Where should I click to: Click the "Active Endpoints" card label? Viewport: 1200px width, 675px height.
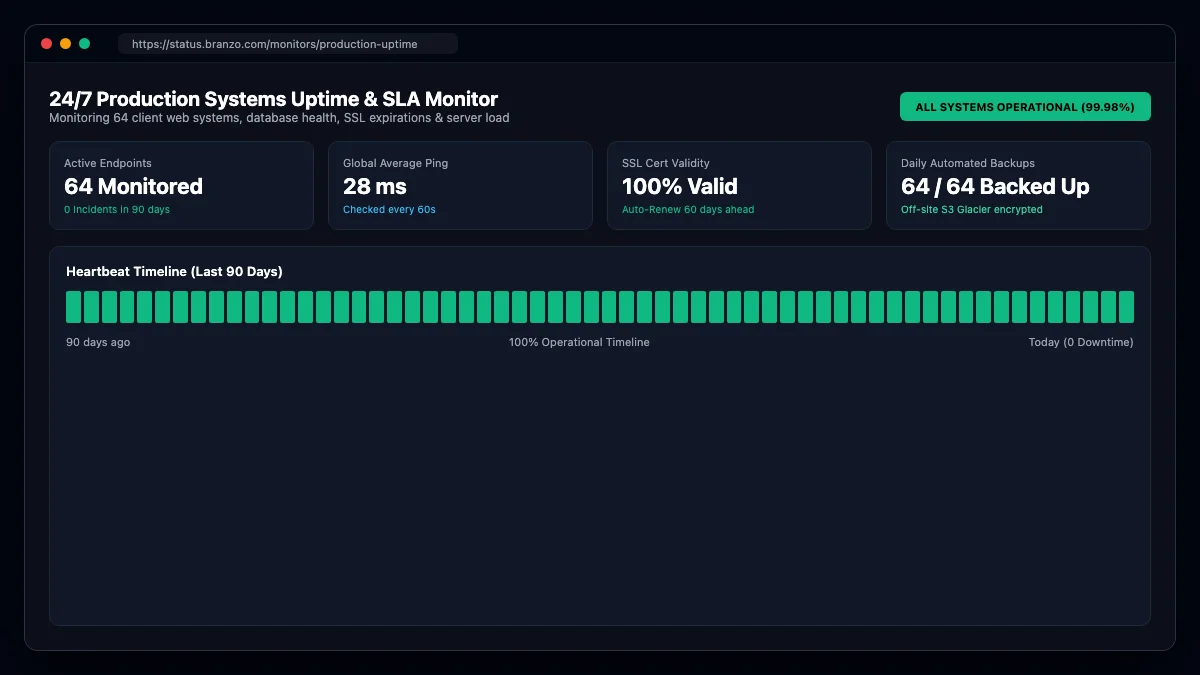(108, 163)
